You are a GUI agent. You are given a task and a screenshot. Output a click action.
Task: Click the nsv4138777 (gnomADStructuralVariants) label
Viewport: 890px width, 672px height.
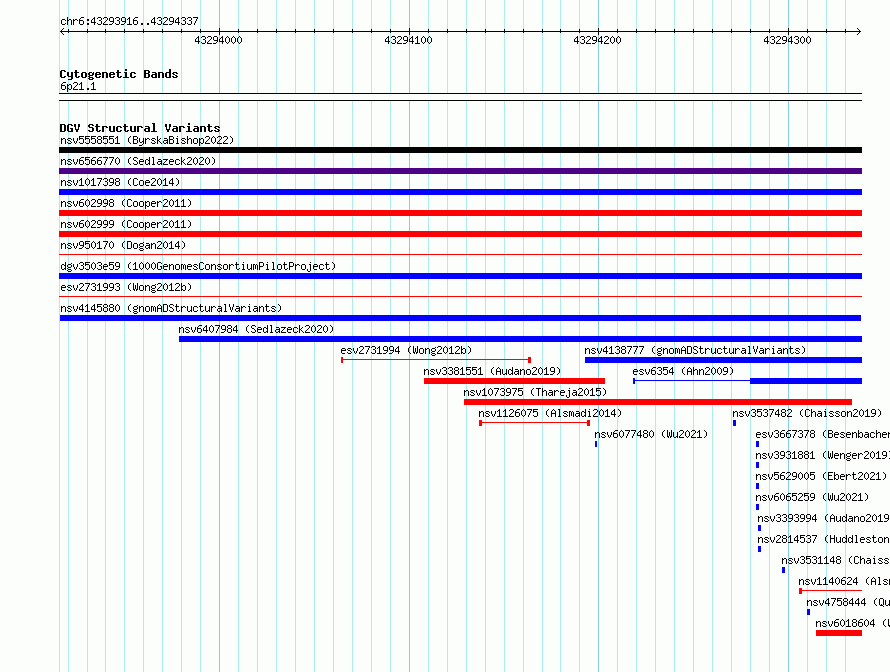[695, 350]
